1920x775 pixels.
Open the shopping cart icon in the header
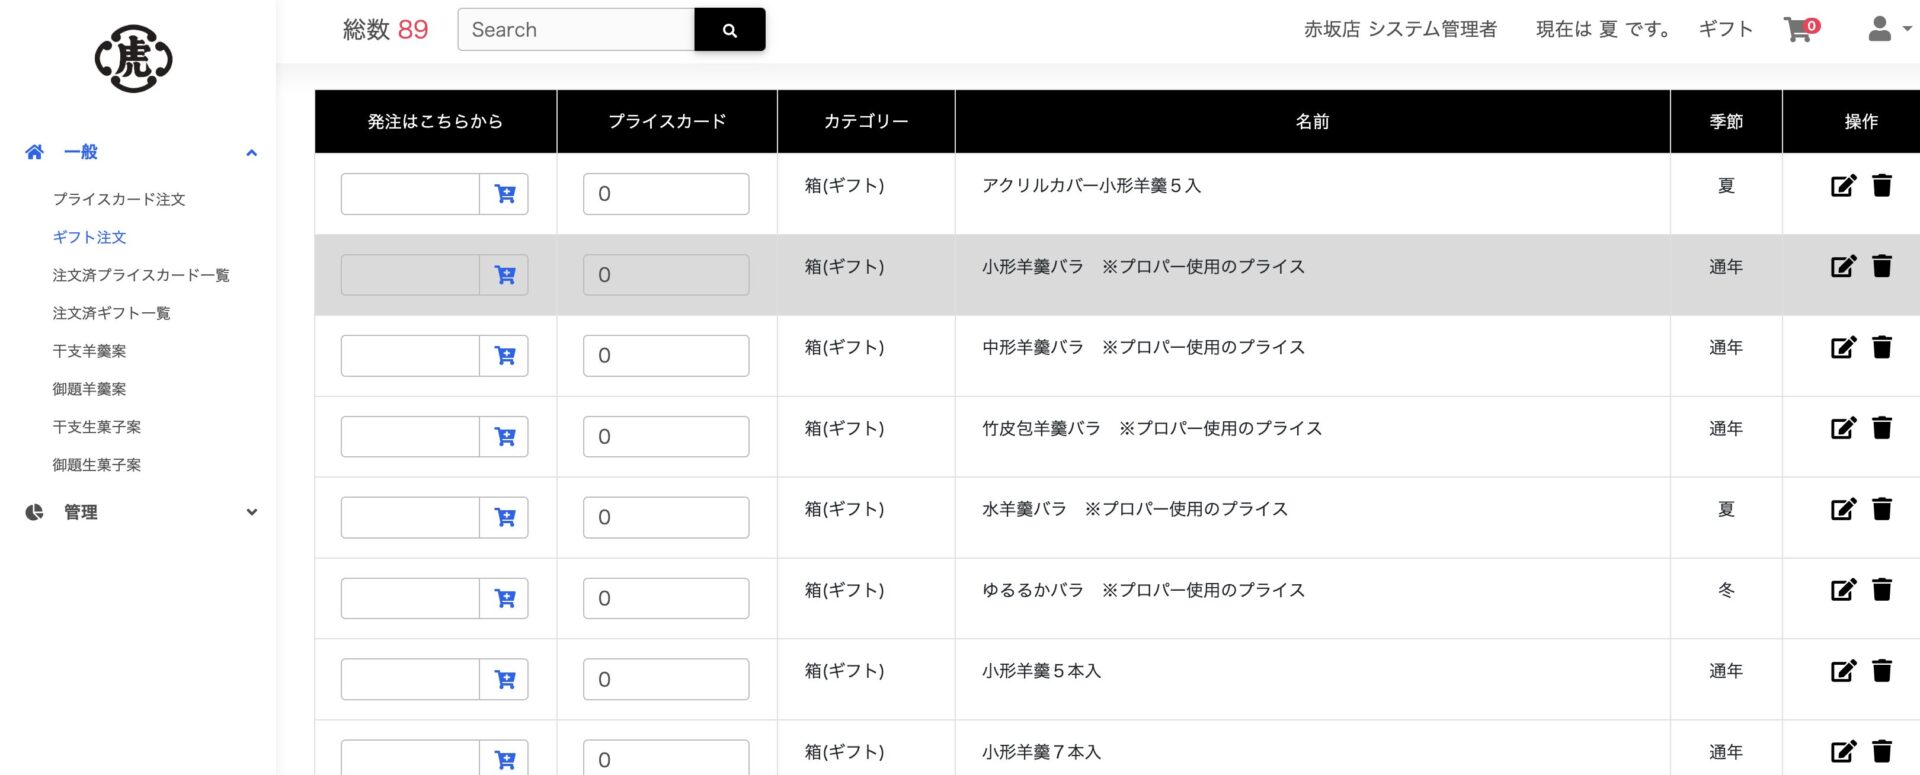(1798, 29)
